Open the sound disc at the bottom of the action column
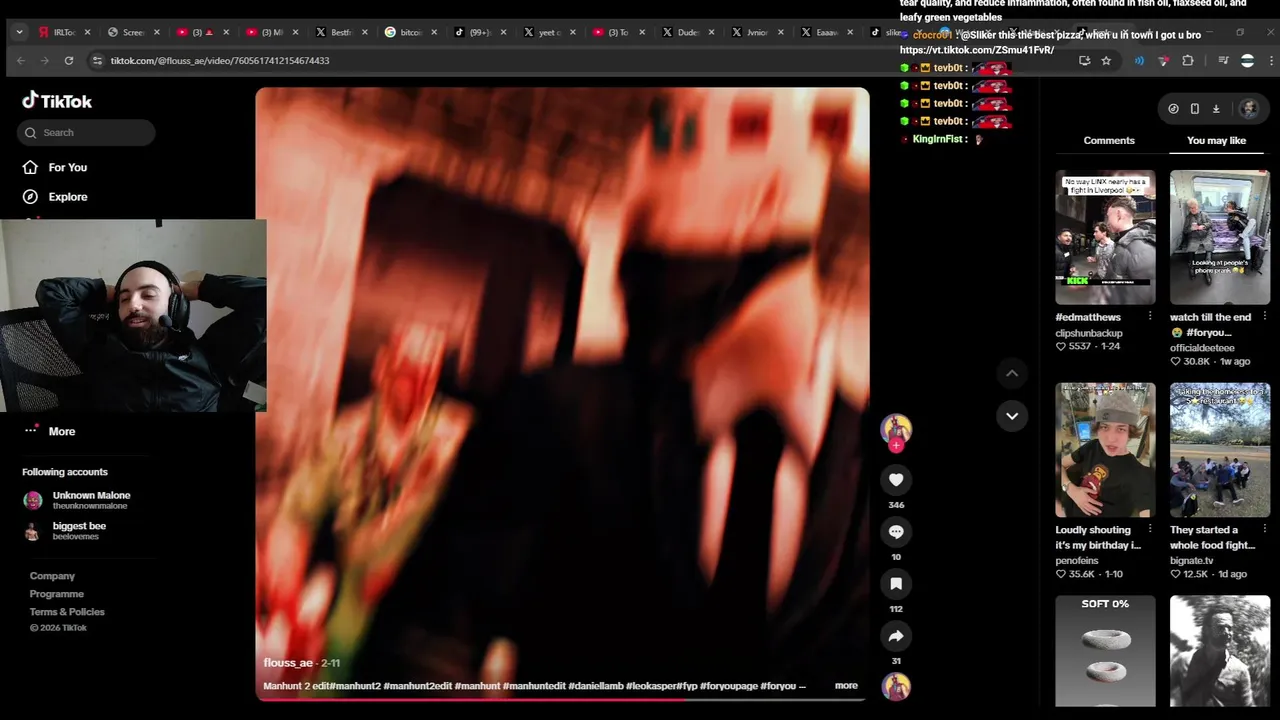This screenshot has height=720, width=1280. (x=896, y=686)
